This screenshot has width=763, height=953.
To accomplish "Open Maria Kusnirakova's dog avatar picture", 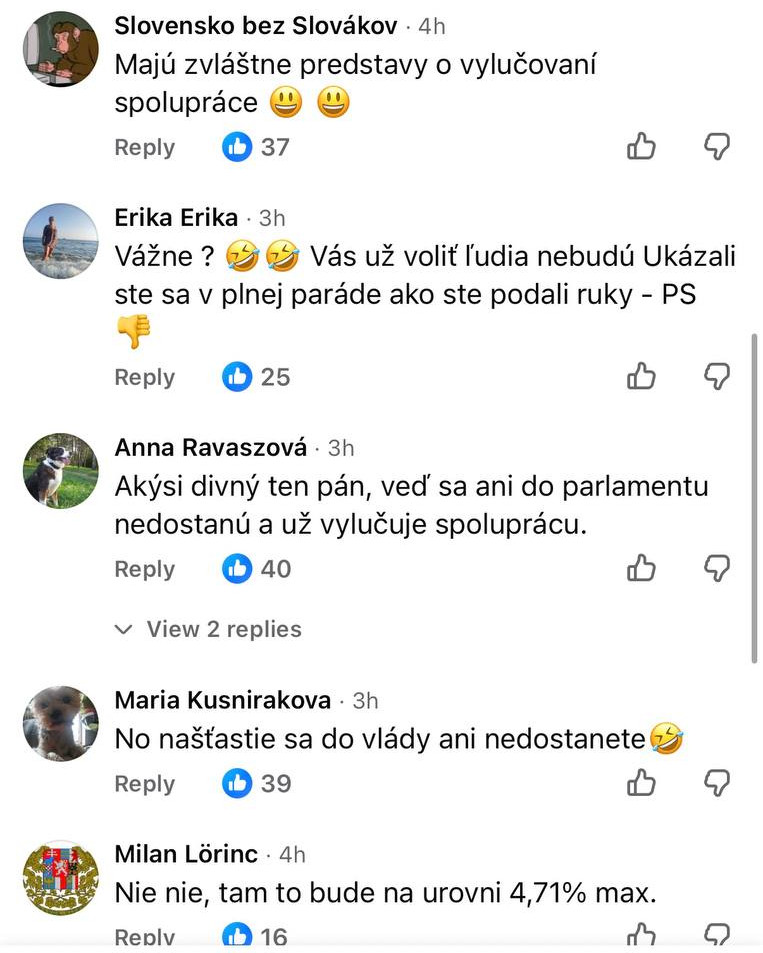I will 61,724.
